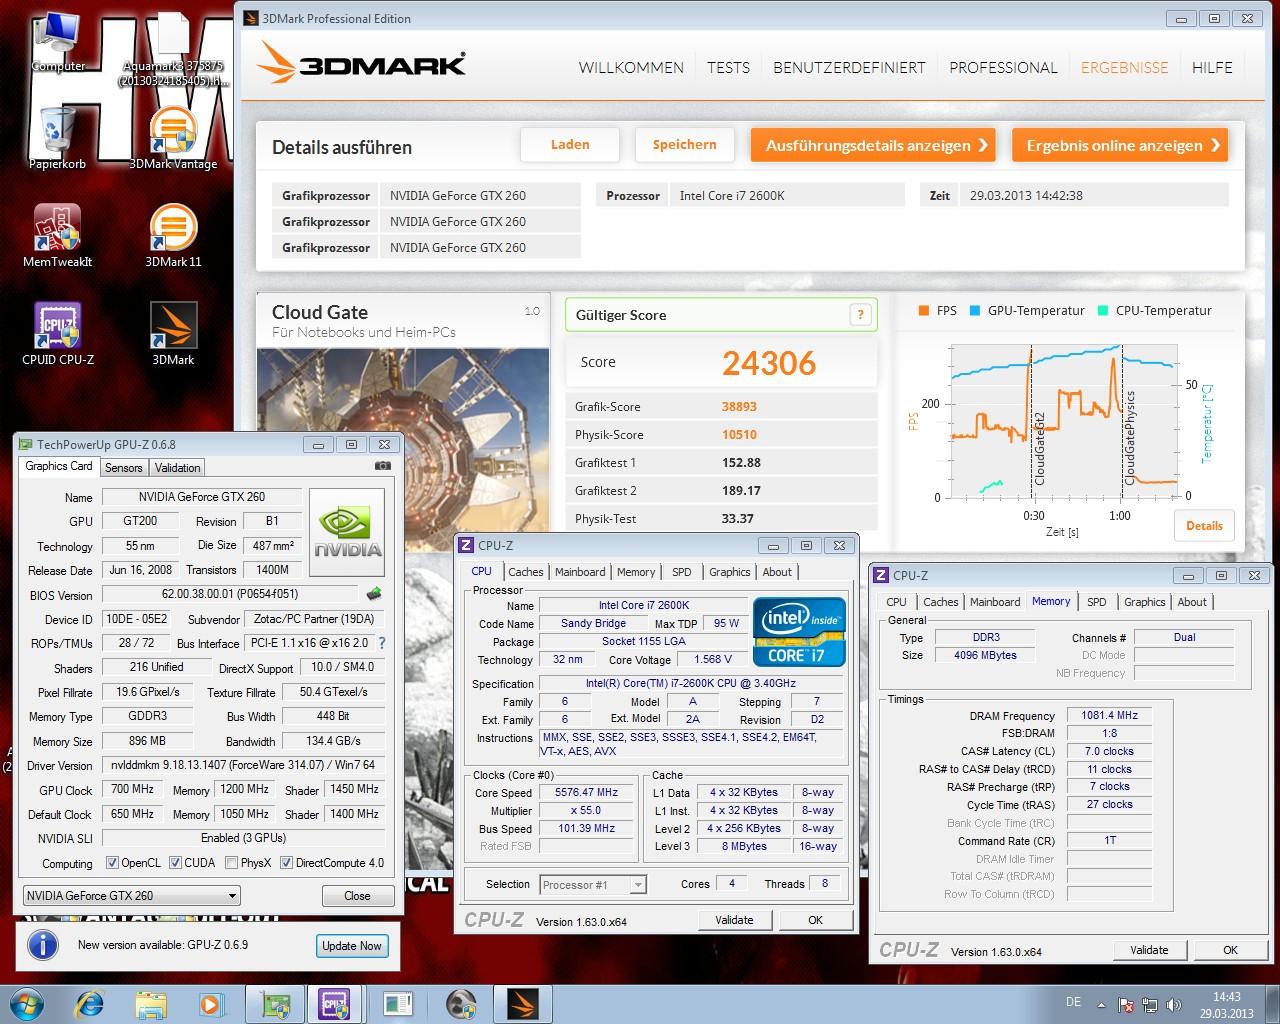Open Windows Explorer folder in taskbar
This screenshot has width=1280, height=1024.
[x=151, y=1003]
